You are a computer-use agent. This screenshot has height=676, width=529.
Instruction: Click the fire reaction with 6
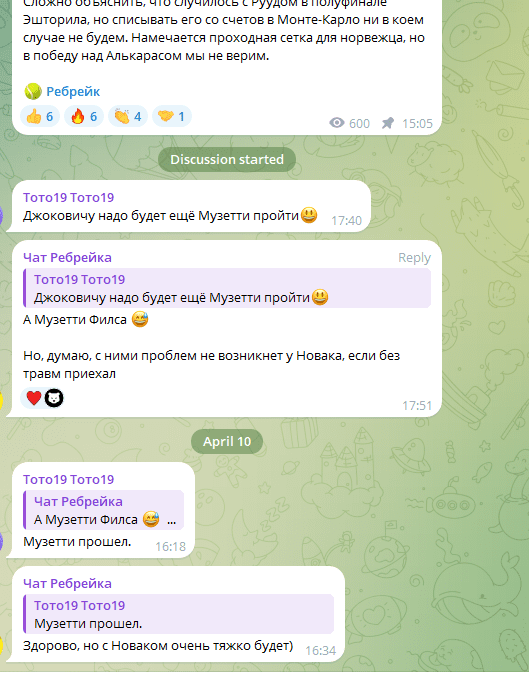tap(84, 116)
